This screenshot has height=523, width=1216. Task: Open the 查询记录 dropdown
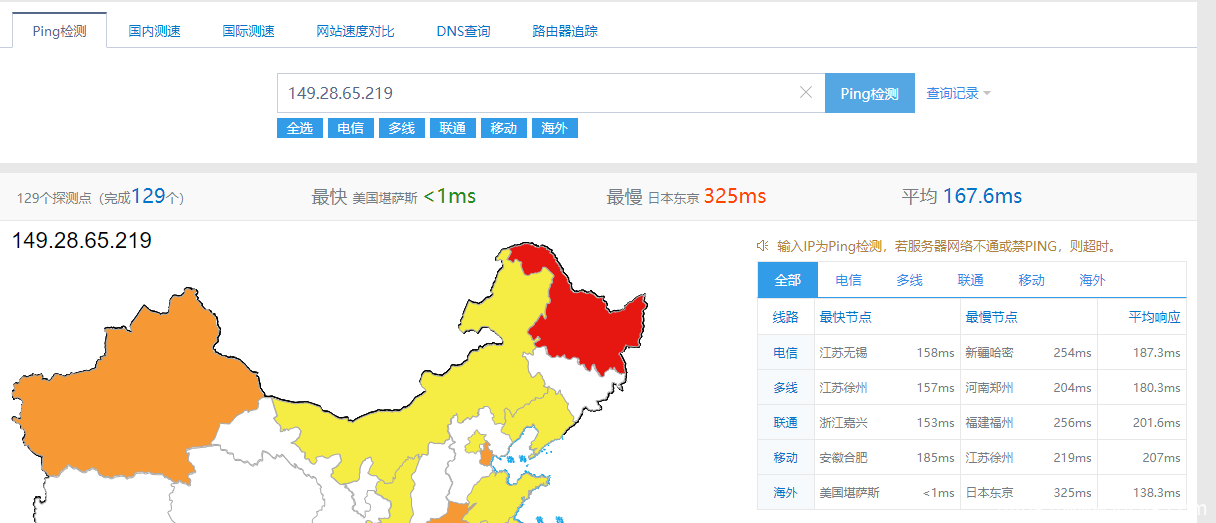[958, 93]
